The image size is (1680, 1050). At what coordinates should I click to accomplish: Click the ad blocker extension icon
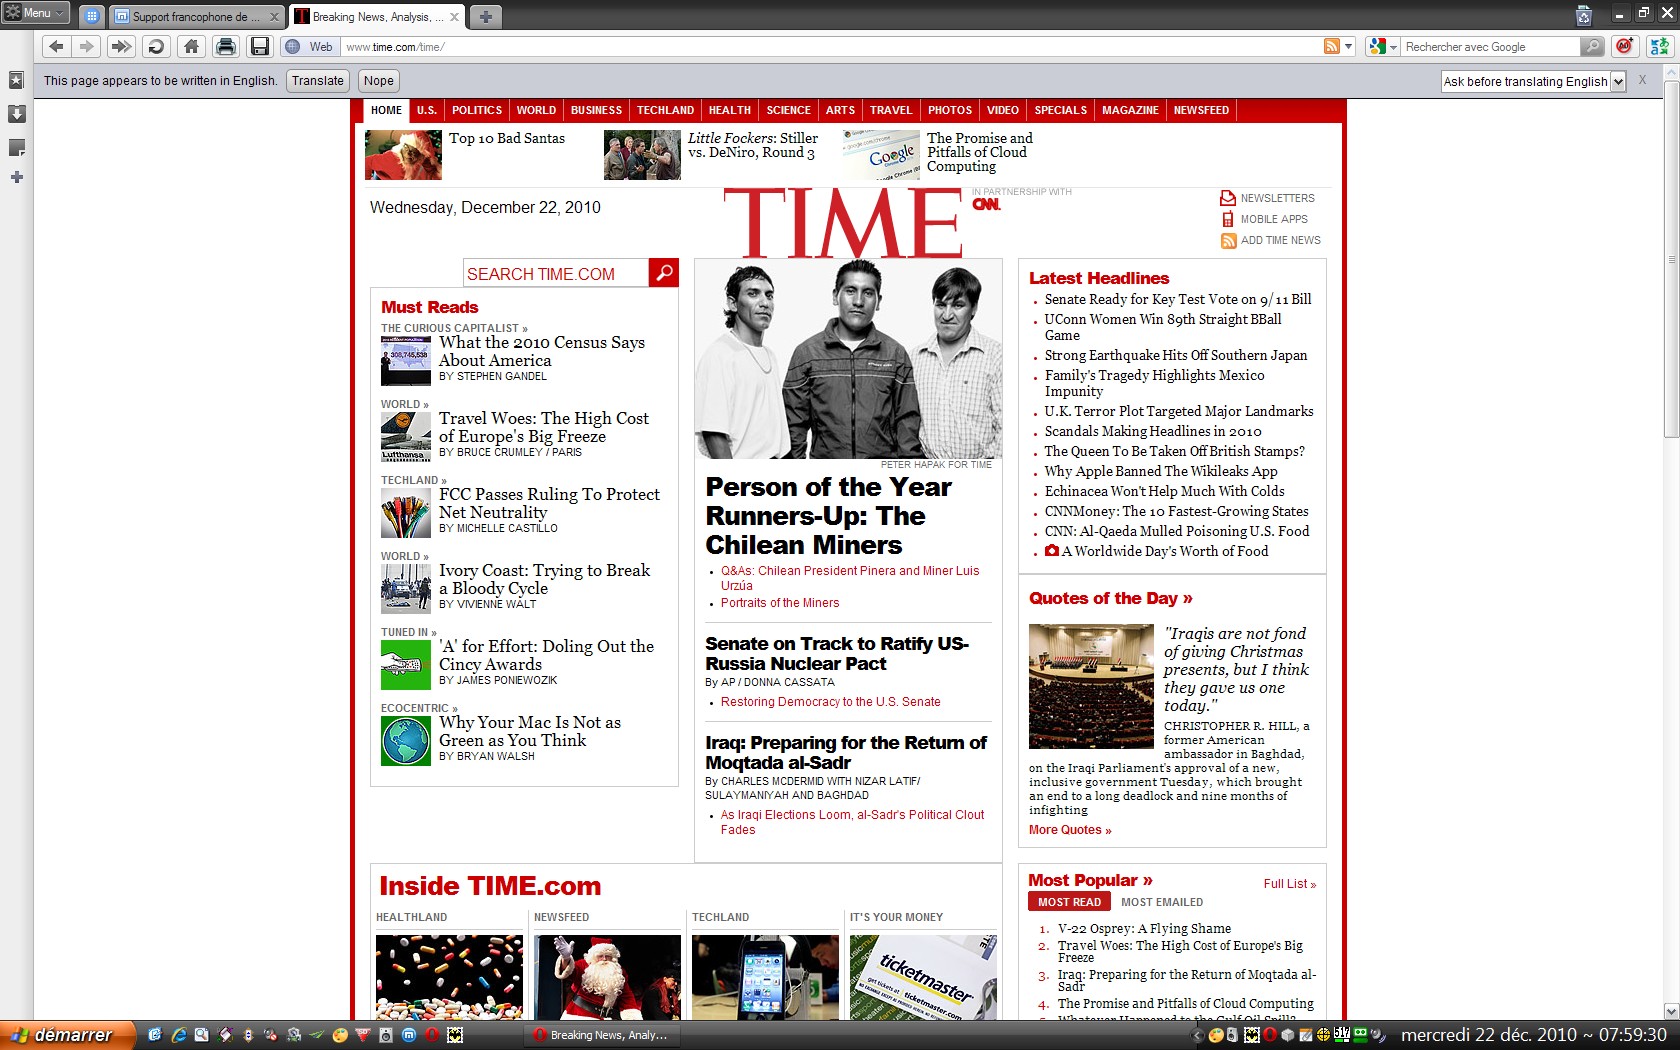(x=1625, y=46)
